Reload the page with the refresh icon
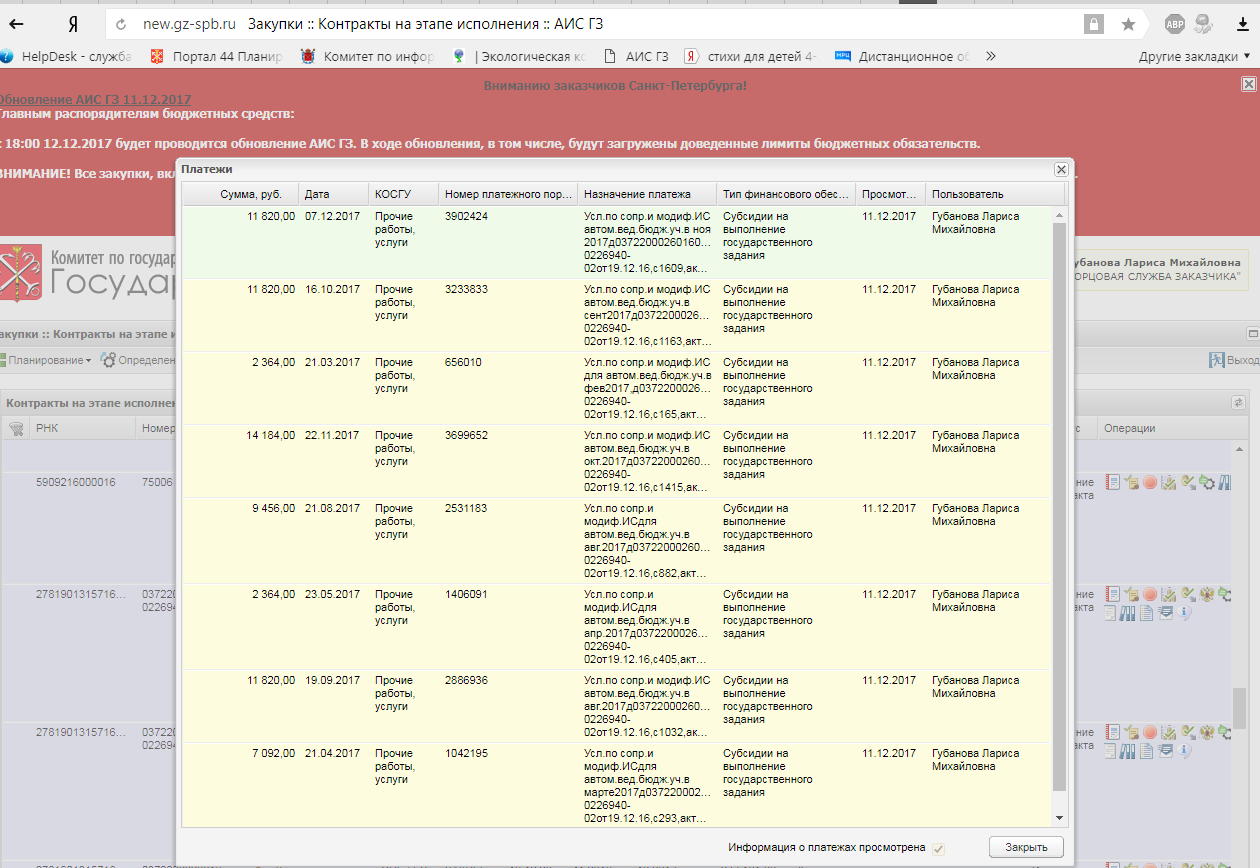Image resolution: width=1260 pixels, height=868 pixels. [x=122, y=24]
